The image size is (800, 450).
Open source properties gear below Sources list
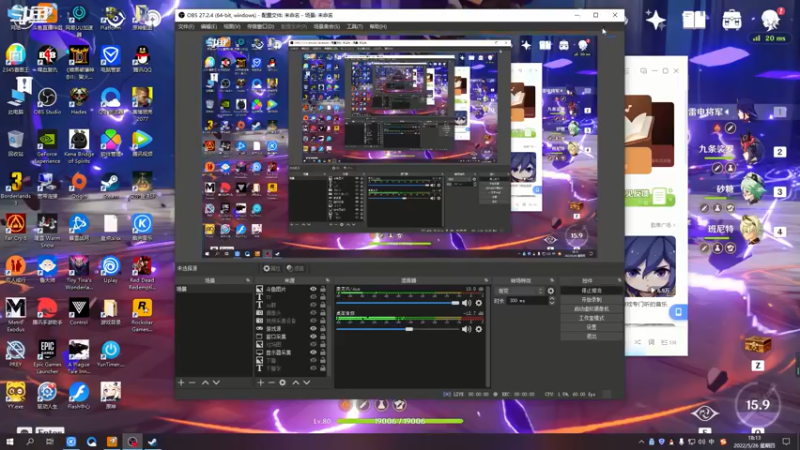(x=283, y=382)
